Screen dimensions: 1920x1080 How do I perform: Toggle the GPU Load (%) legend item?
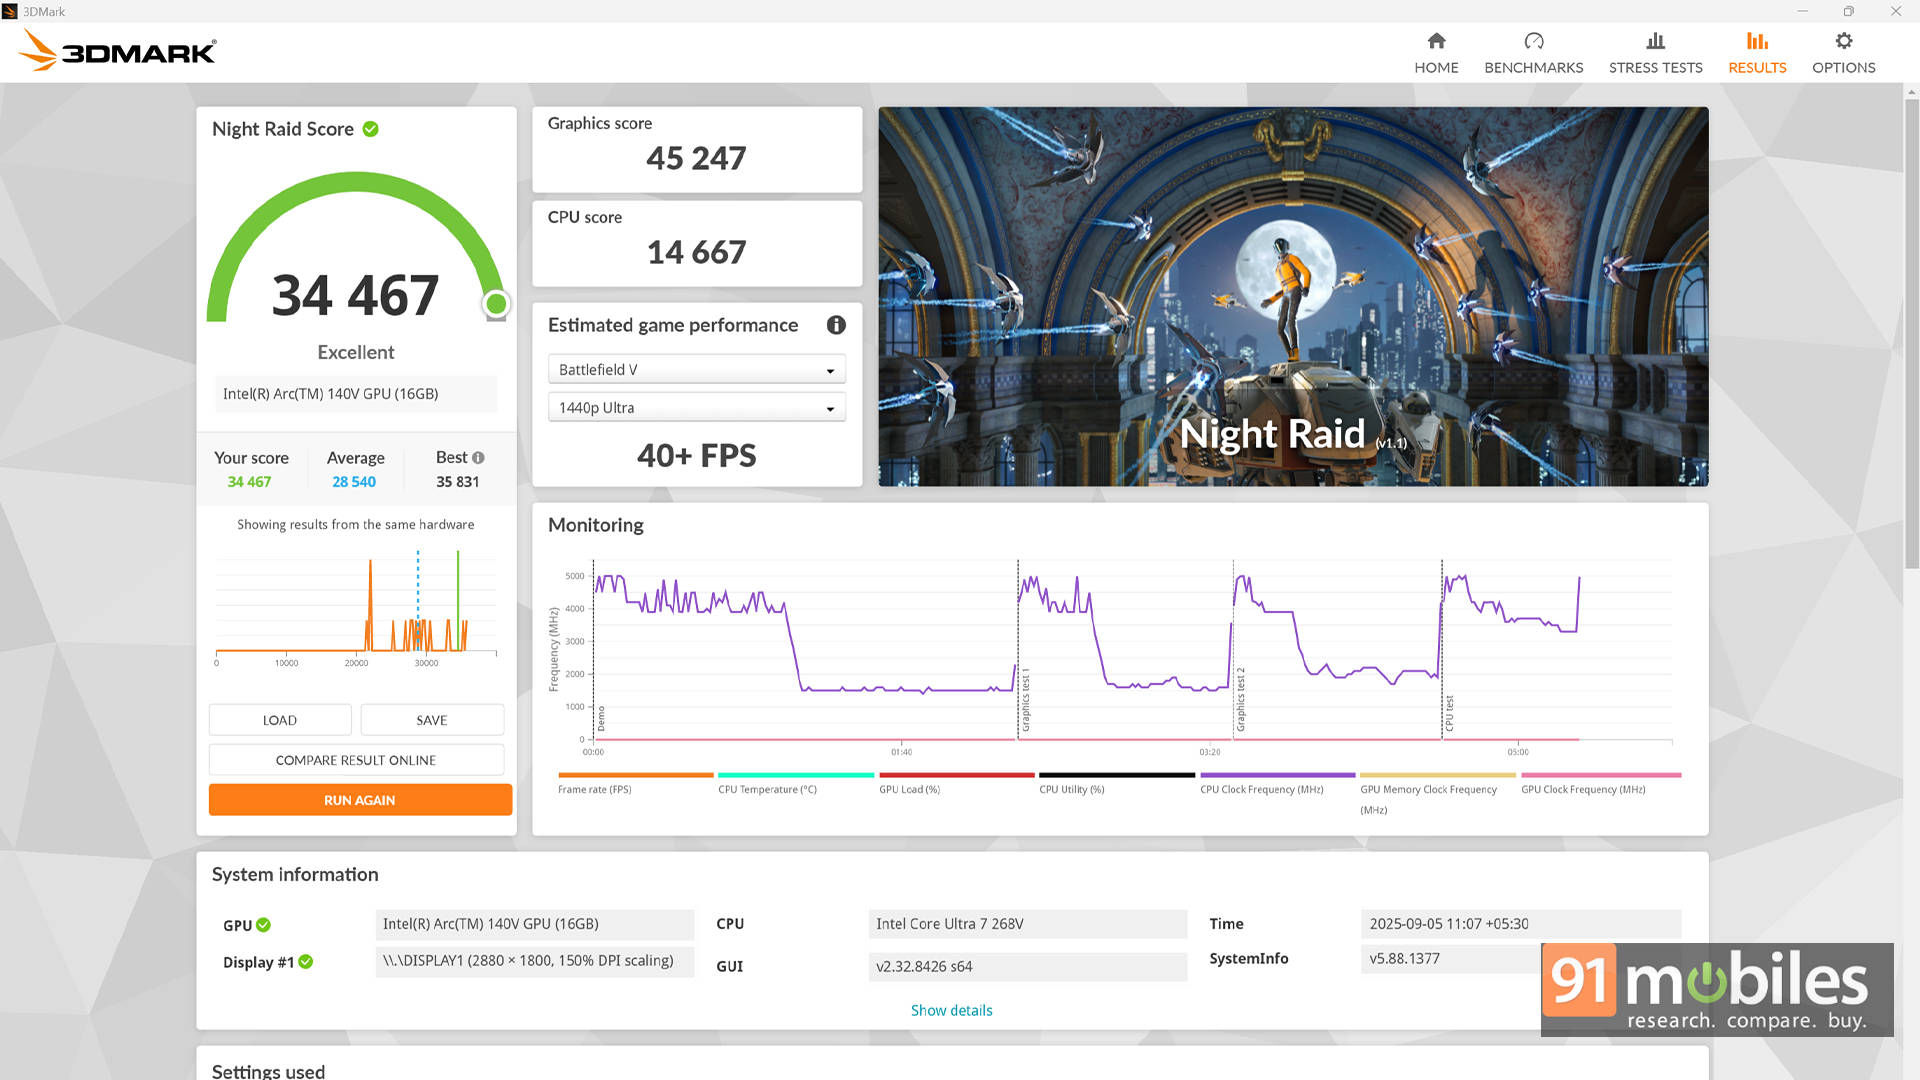(909, 789)
